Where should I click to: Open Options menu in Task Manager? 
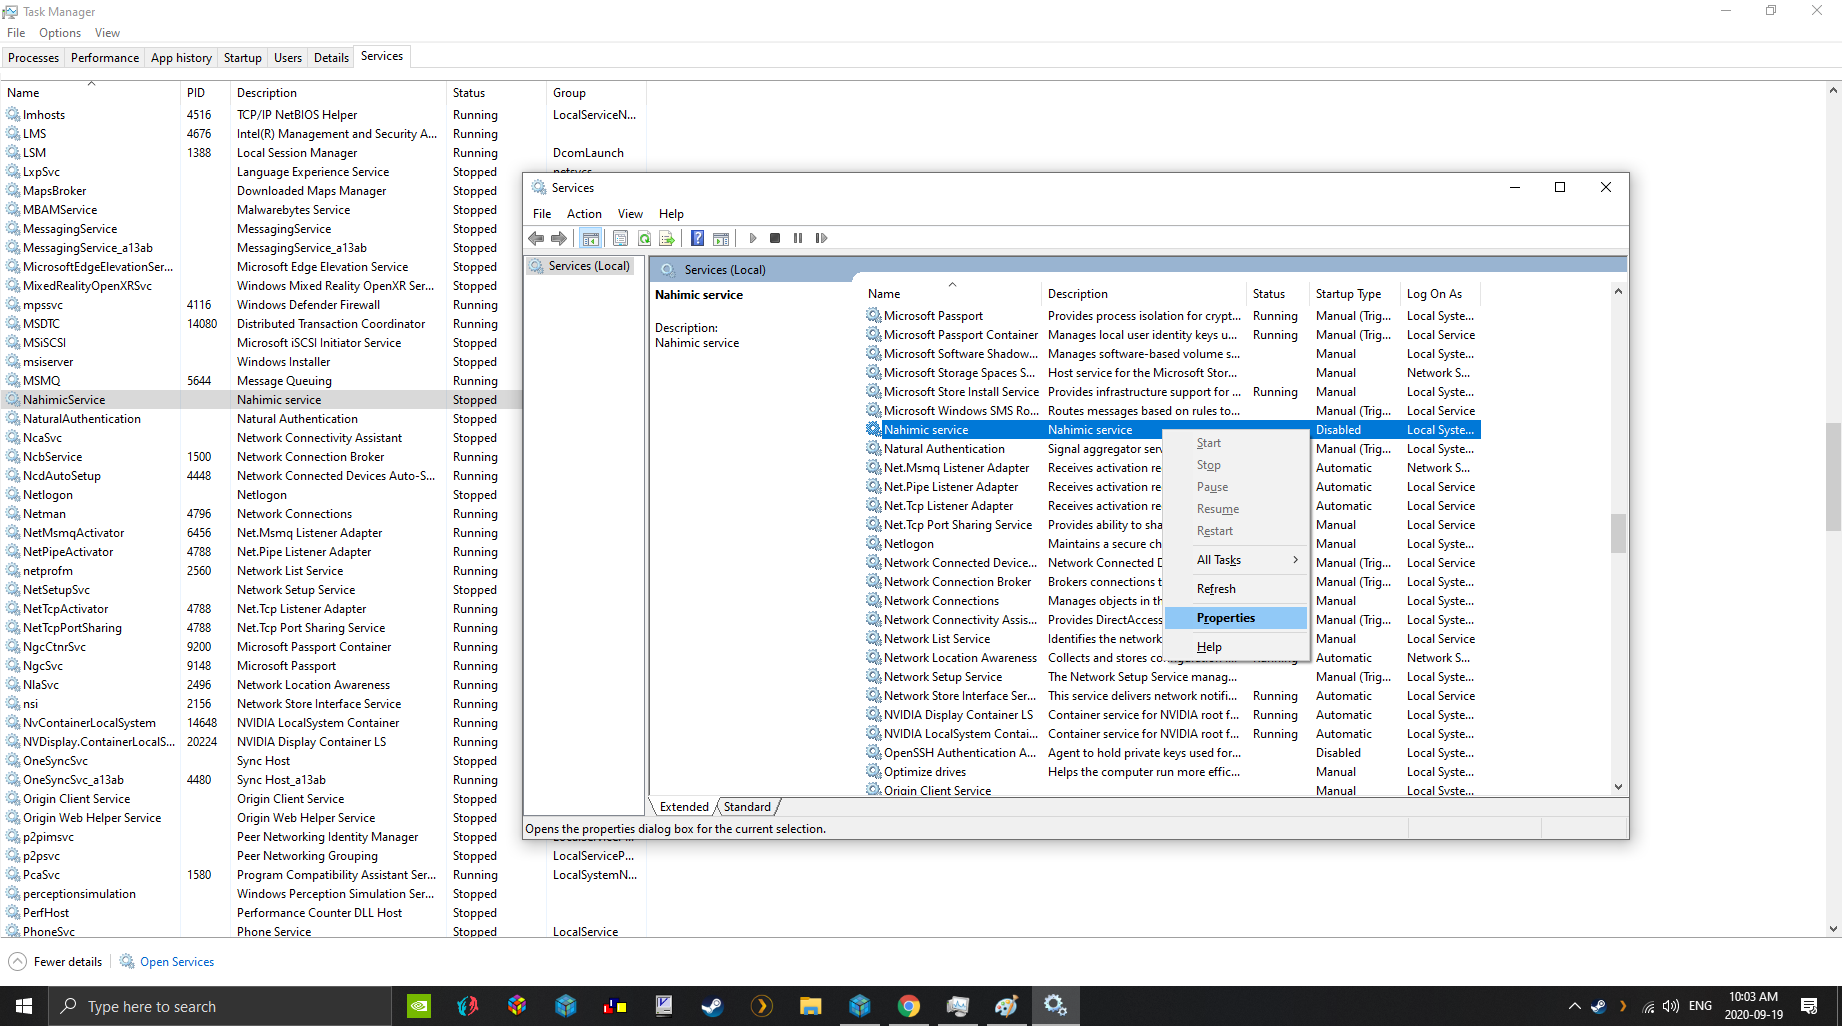coord(60,33)
